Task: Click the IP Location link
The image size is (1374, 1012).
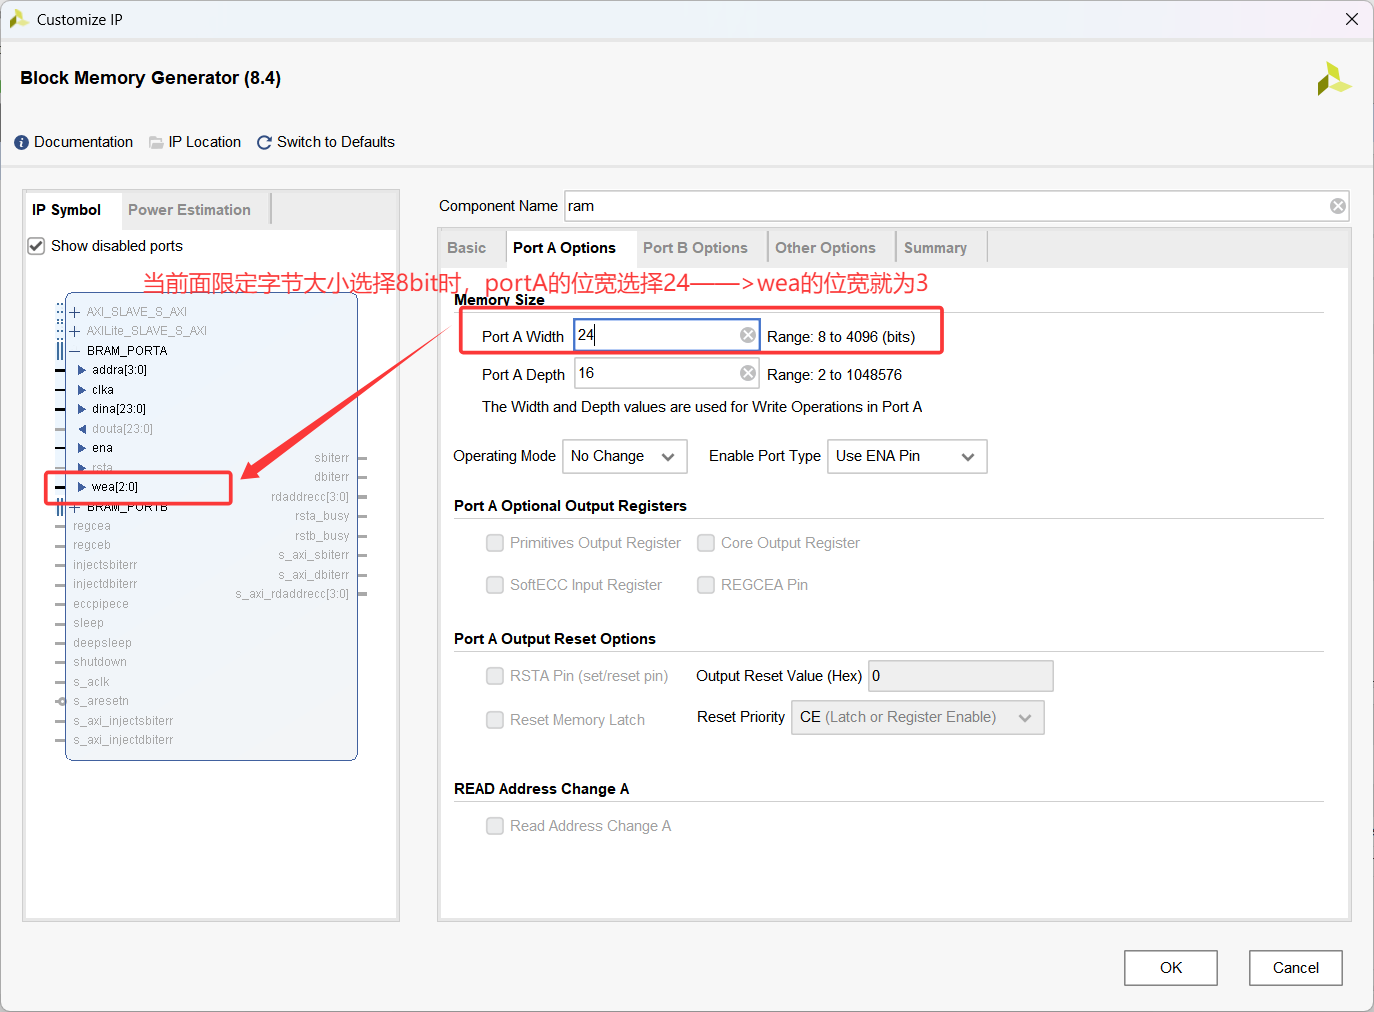Action: (x=205, y=143)
